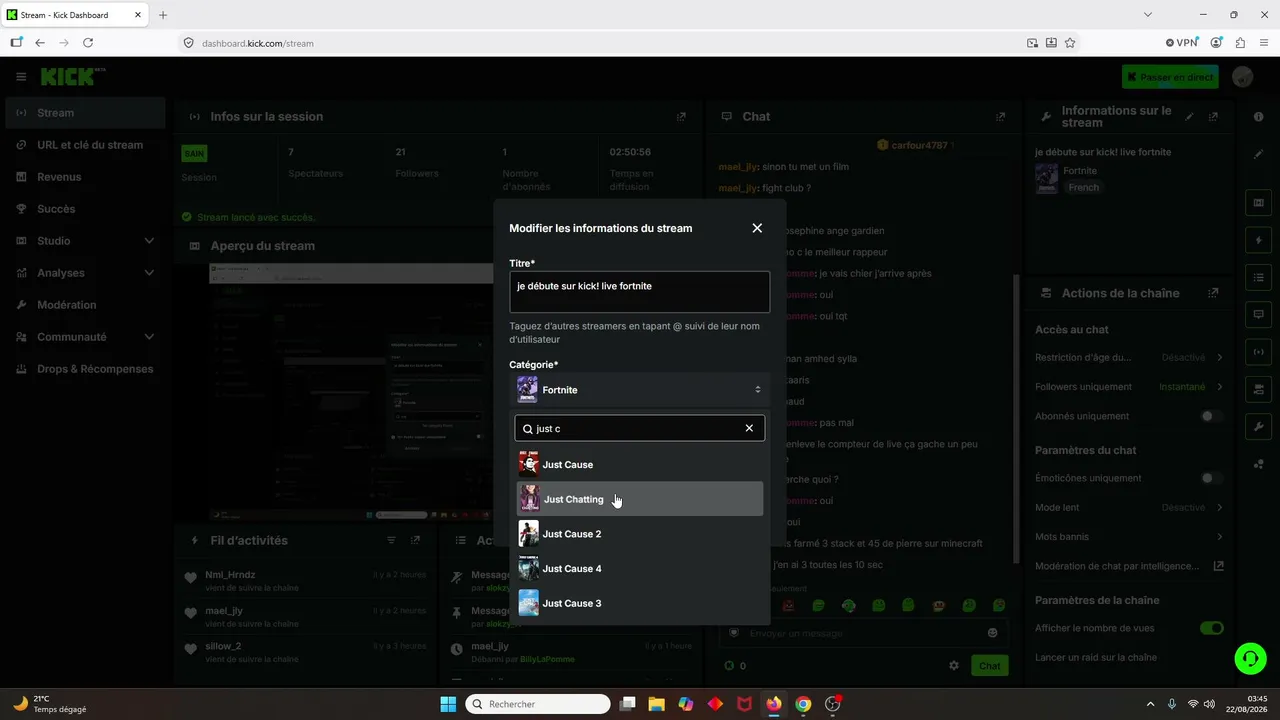Pop out Informations sur le stream panel

coord(1213,117)
